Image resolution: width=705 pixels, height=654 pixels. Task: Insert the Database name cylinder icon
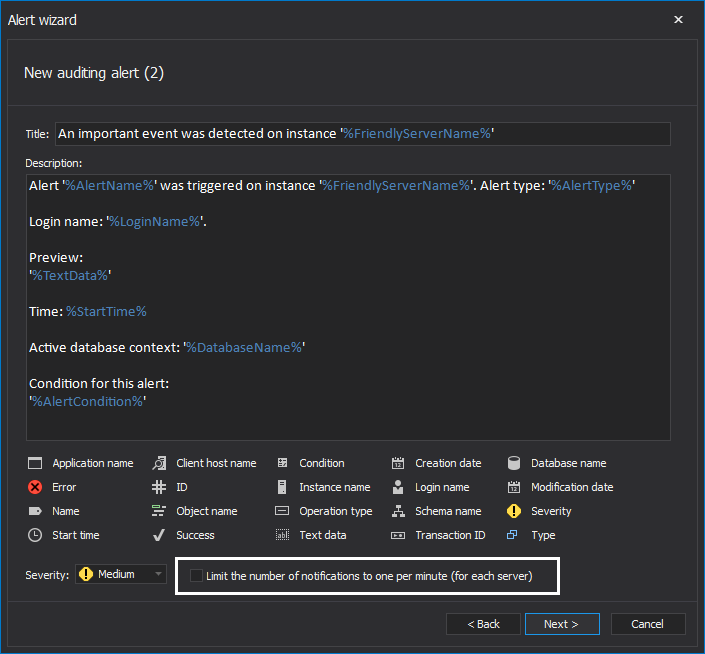[x=513, y=463]
